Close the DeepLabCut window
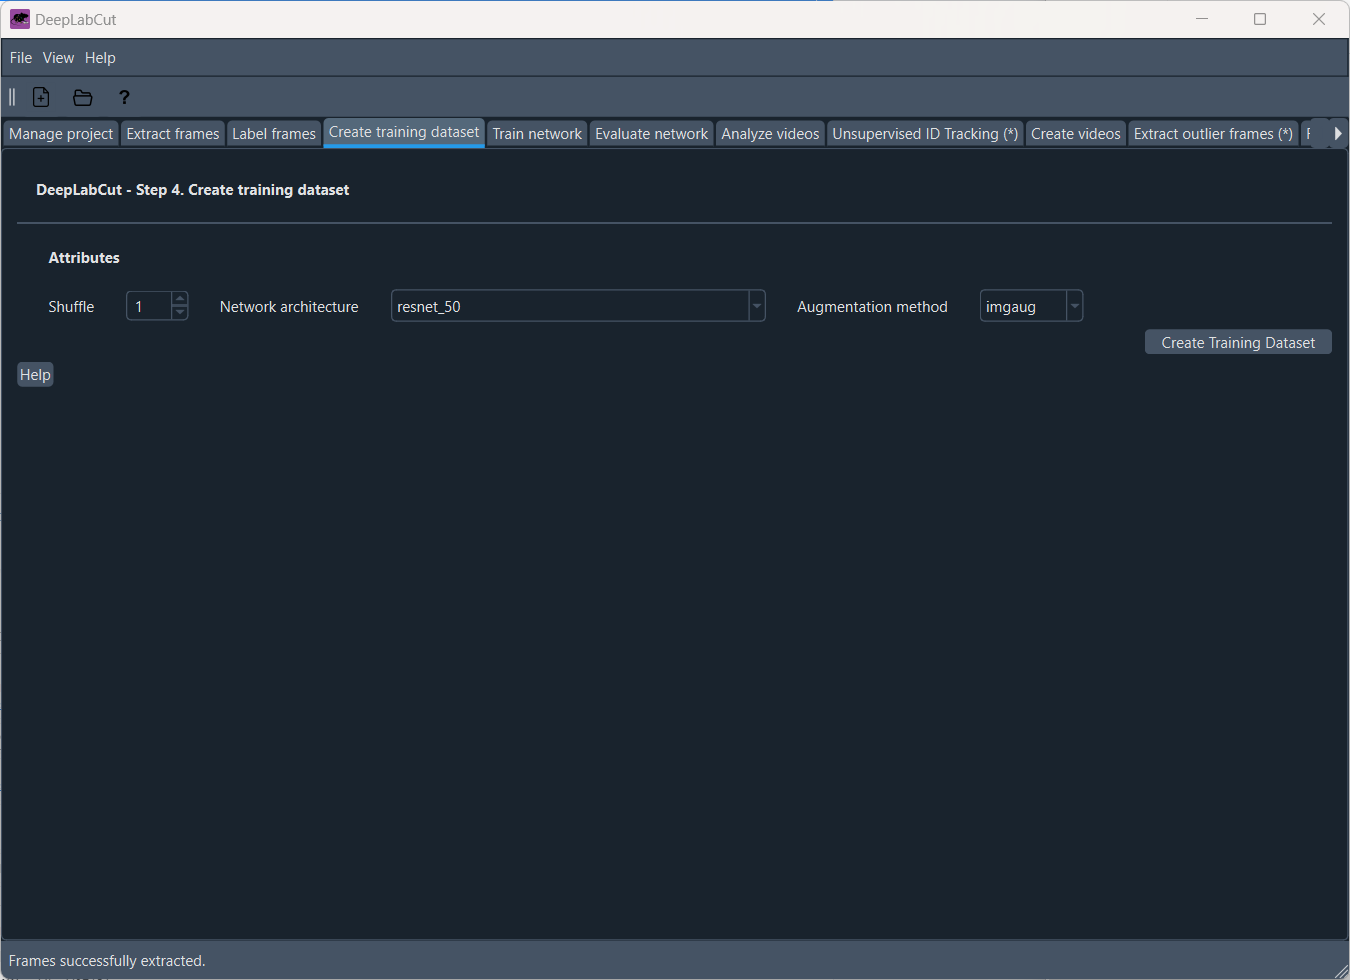The width and height of the screenshot is (1350, 980). tap(1319, 19)
